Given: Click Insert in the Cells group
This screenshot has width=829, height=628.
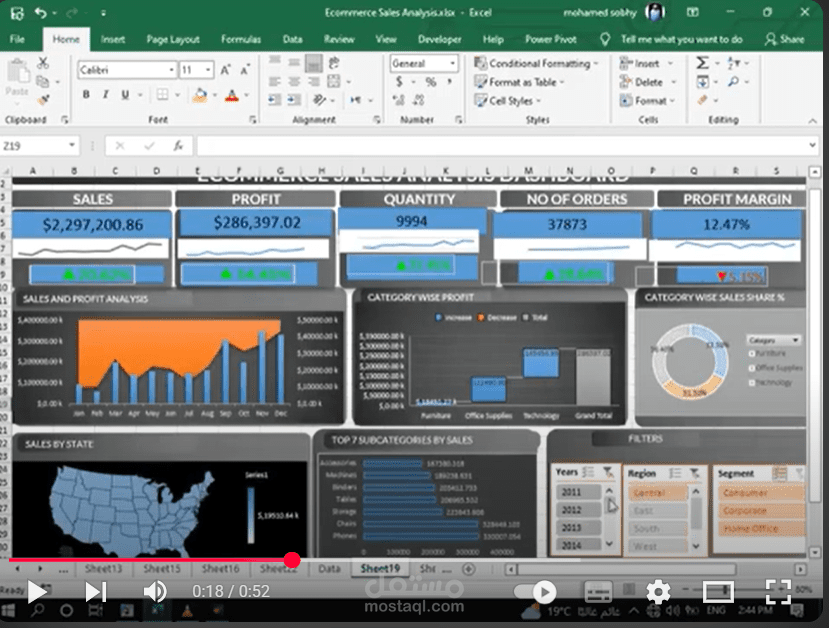Looking at the screenshot, I should coord(646,63).
